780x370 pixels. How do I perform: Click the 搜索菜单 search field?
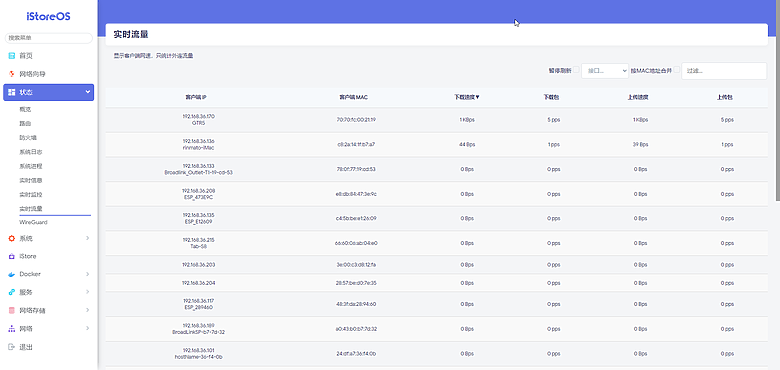click(48, 38)
